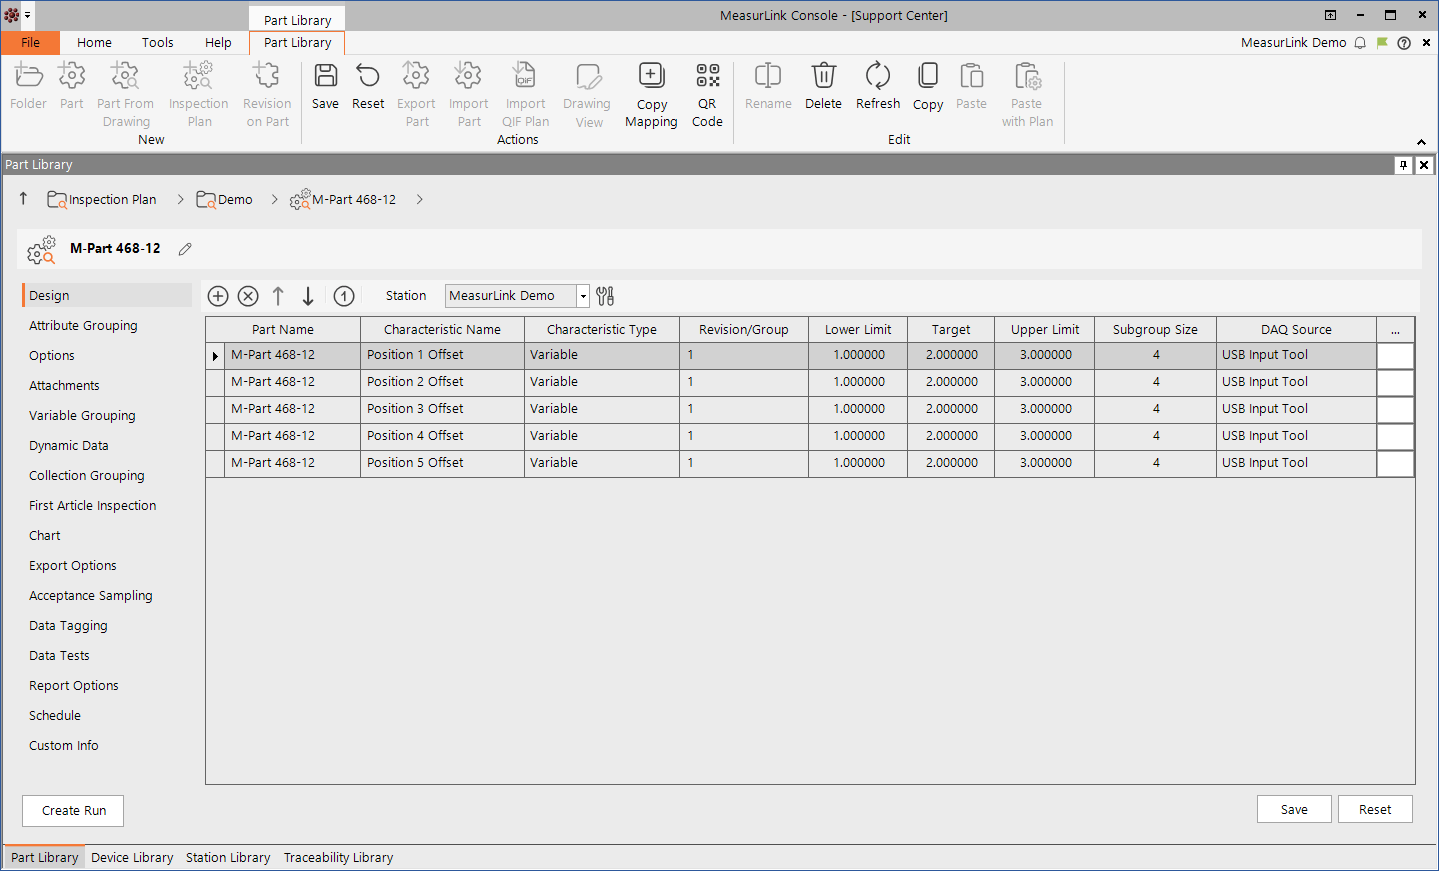The width and height of the screenshot is (1439, 871).
Task: Add a characteristic with plus icon
Action: [x=218, y=296]
